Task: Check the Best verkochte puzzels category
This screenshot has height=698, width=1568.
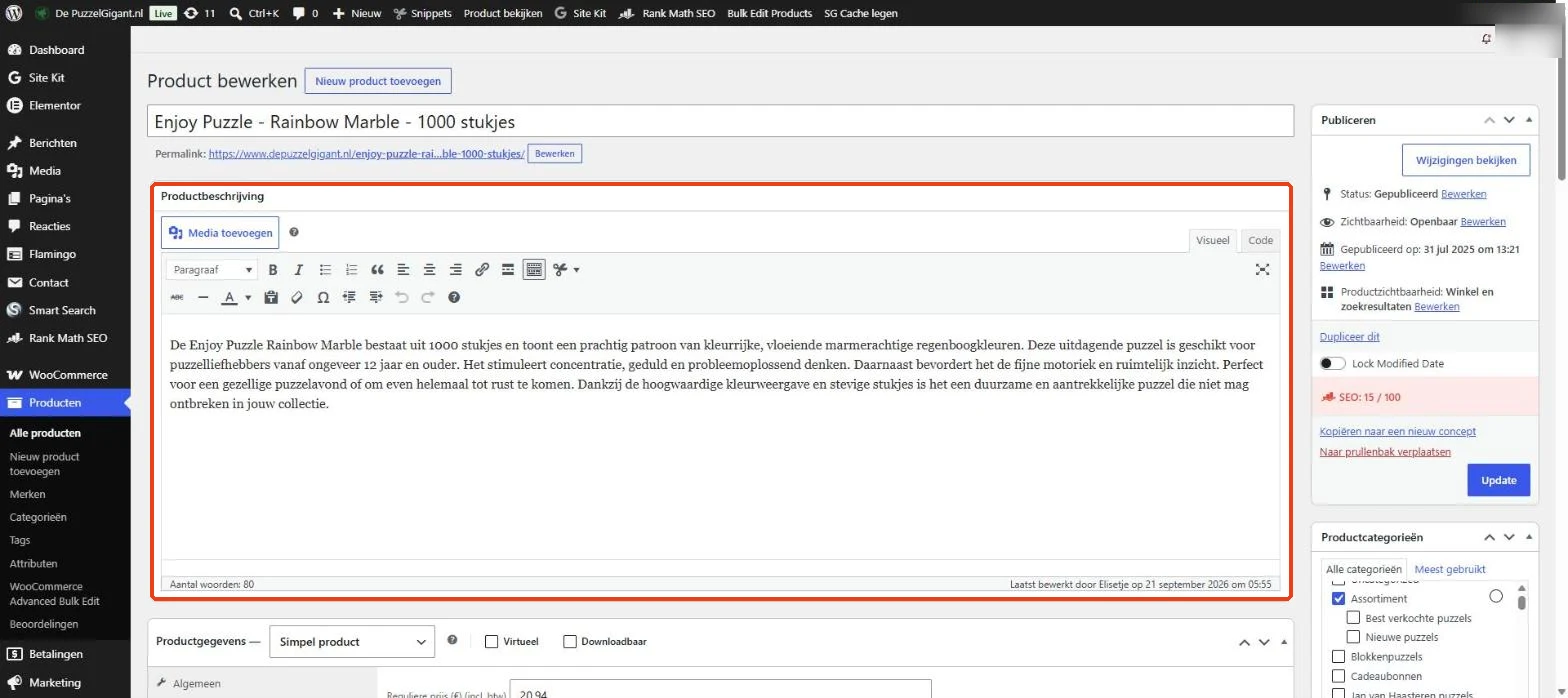Action: tap(1354, 618)
